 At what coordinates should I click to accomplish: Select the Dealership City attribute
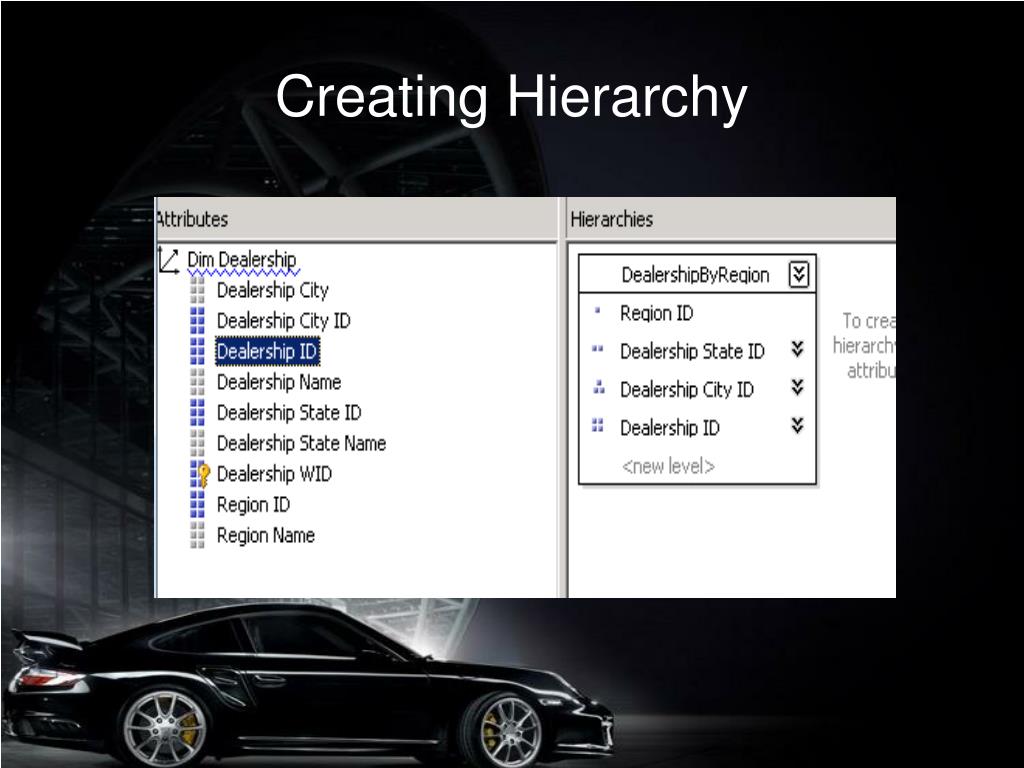tap(272, 291)
